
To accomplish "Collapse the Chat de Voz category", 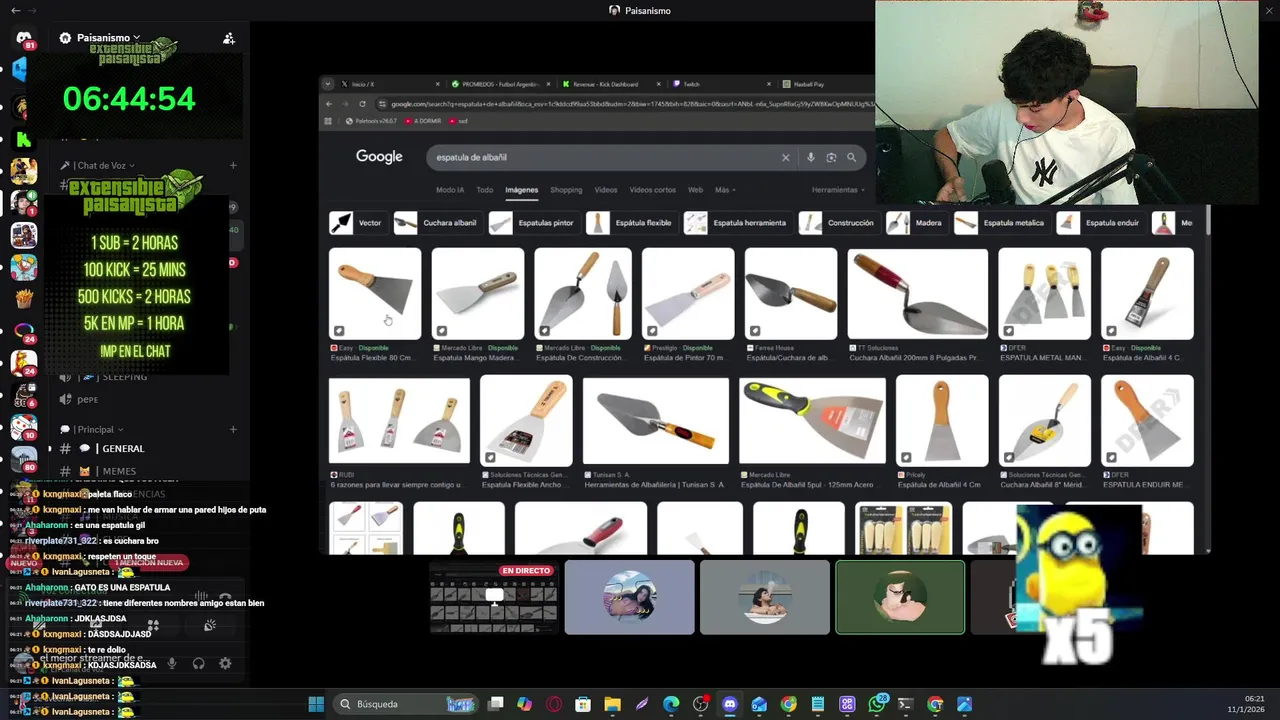I will tap(104, 165).
